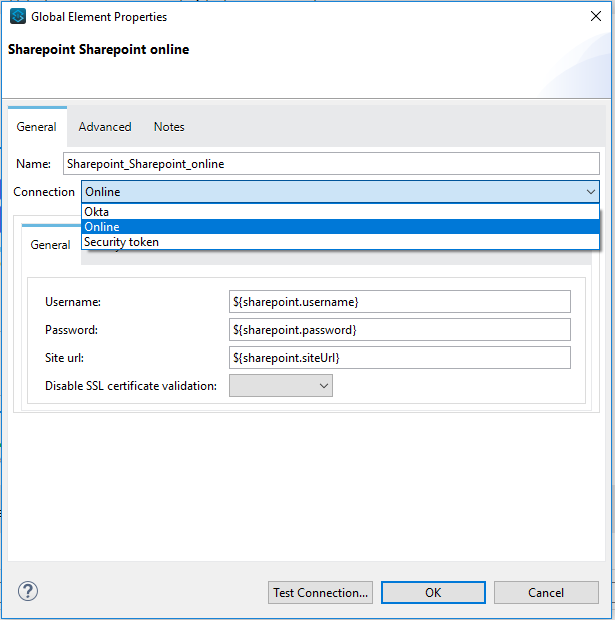Open the Notes tab
This screenshot has width=615, height=620.
(169, 127)
